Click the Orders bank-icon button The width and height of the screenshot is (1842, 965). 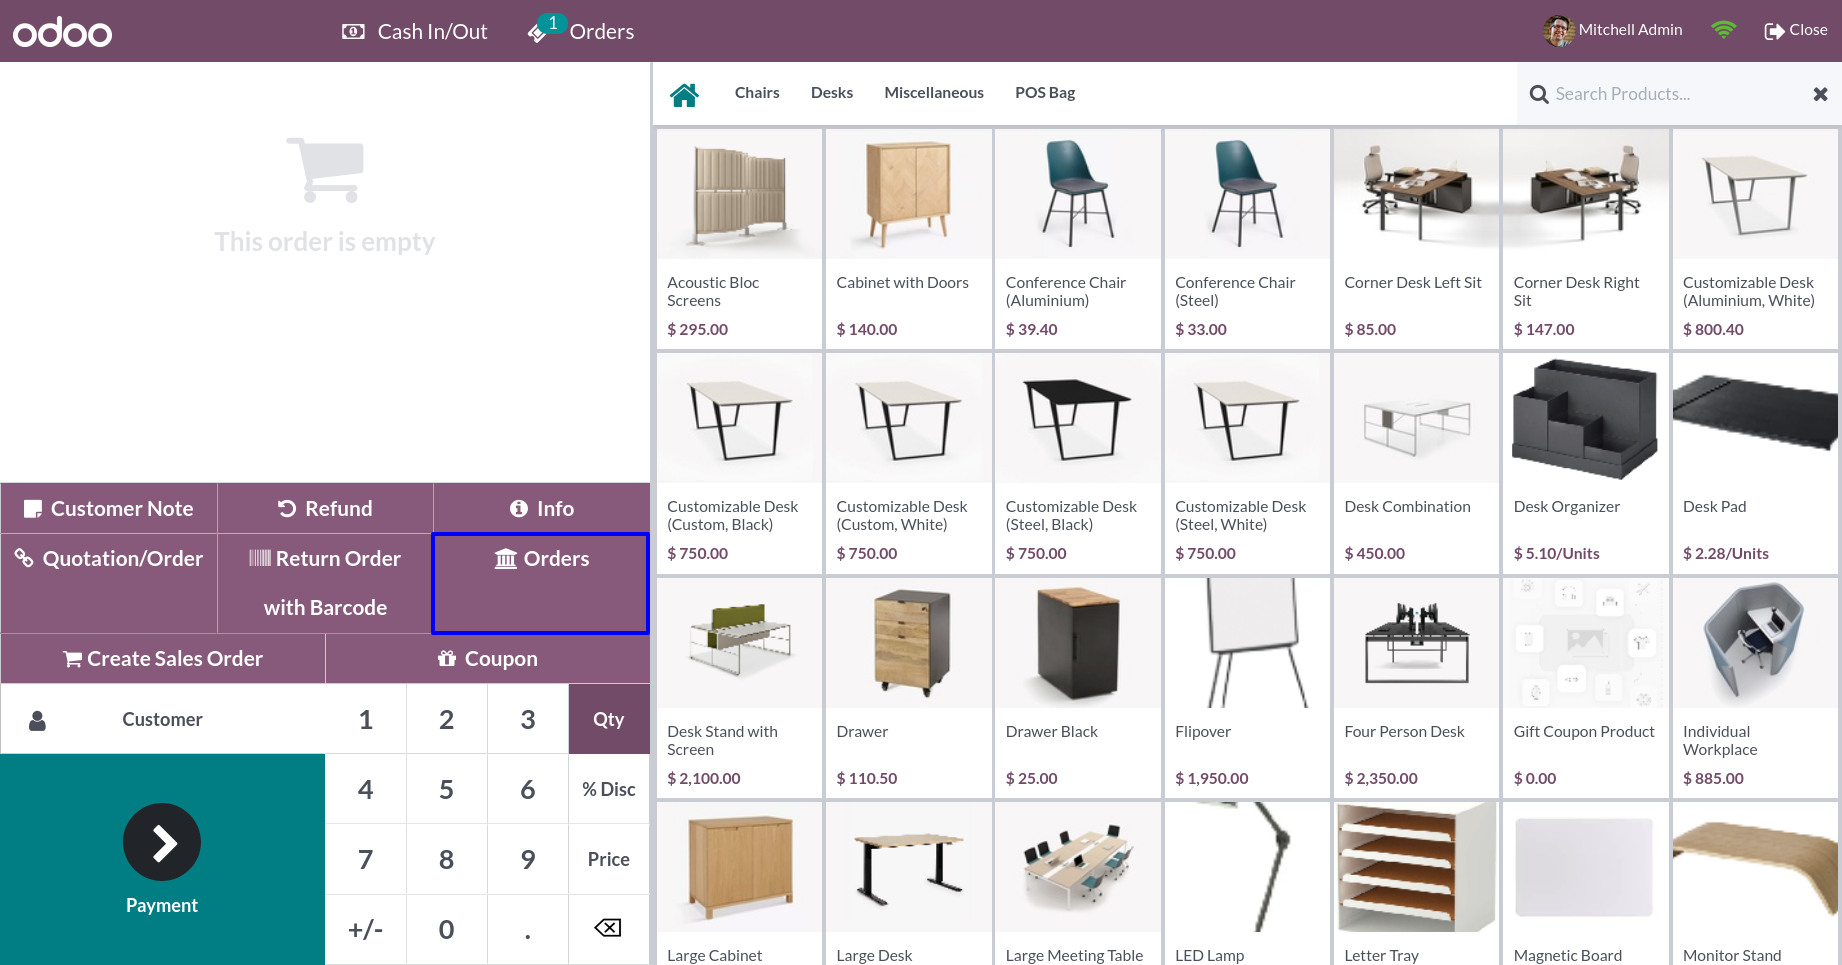(541, 583)
